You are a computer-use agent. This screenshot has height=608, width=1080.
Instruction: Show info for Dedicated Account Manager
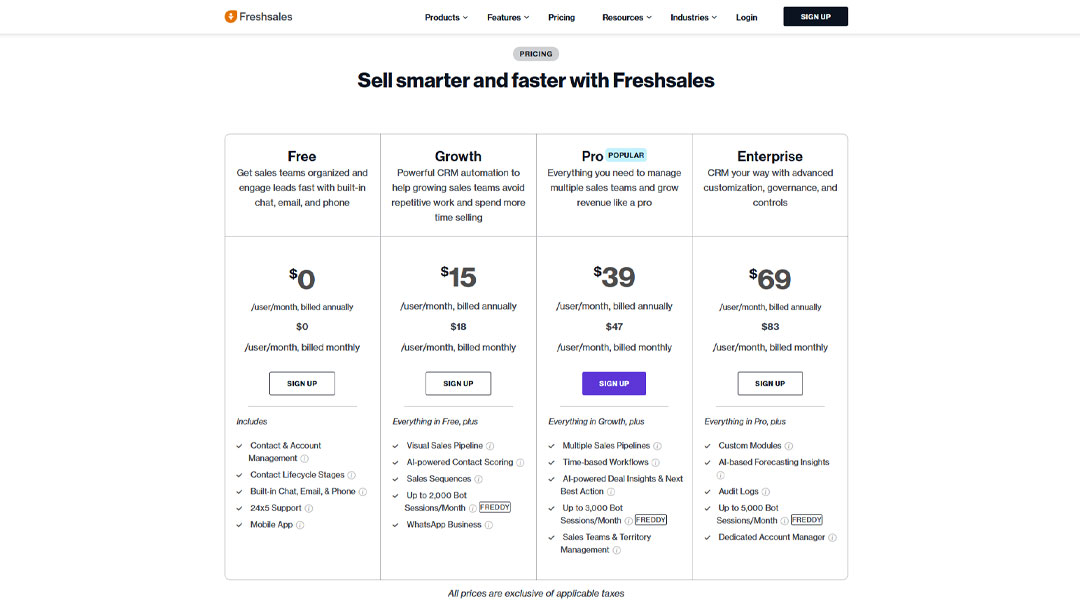click(832, 538)
